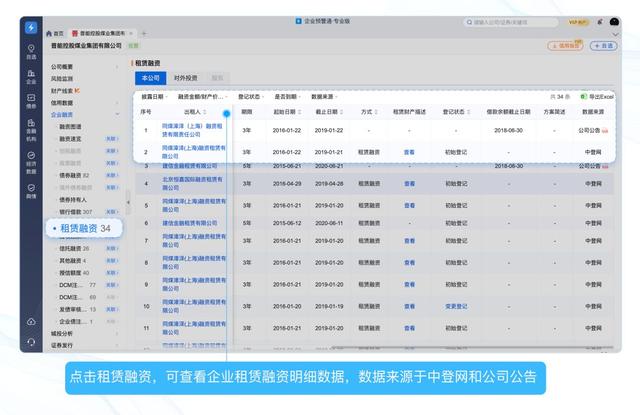This screenshot has height=415, width=640.
Task: Open the 披露日期 filter dropdown
Action: coord(156,96)
